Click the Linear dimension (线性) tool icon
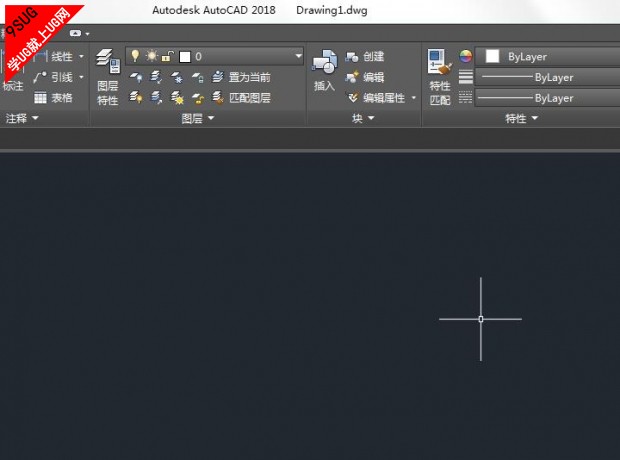 tap(41, 57)
